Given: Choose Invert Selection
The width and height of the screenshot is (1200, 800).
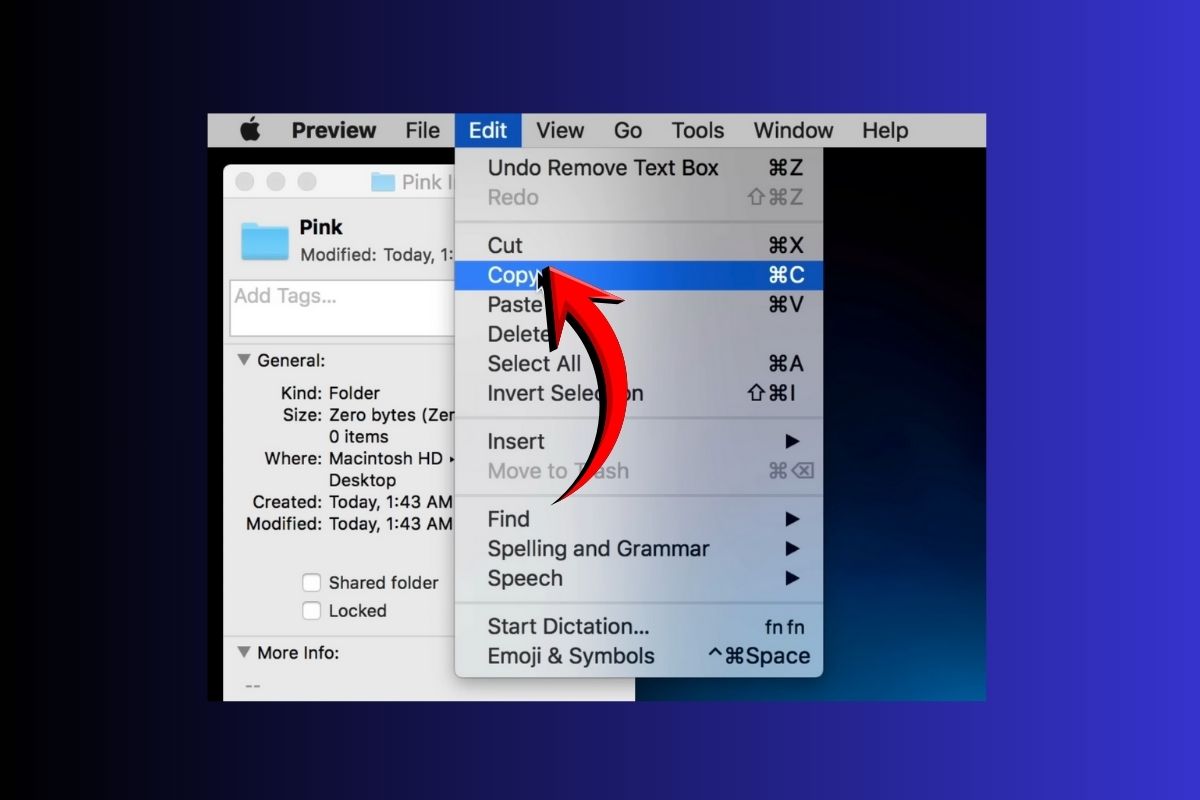Looking at the screenshot, I should click(639, 393).
